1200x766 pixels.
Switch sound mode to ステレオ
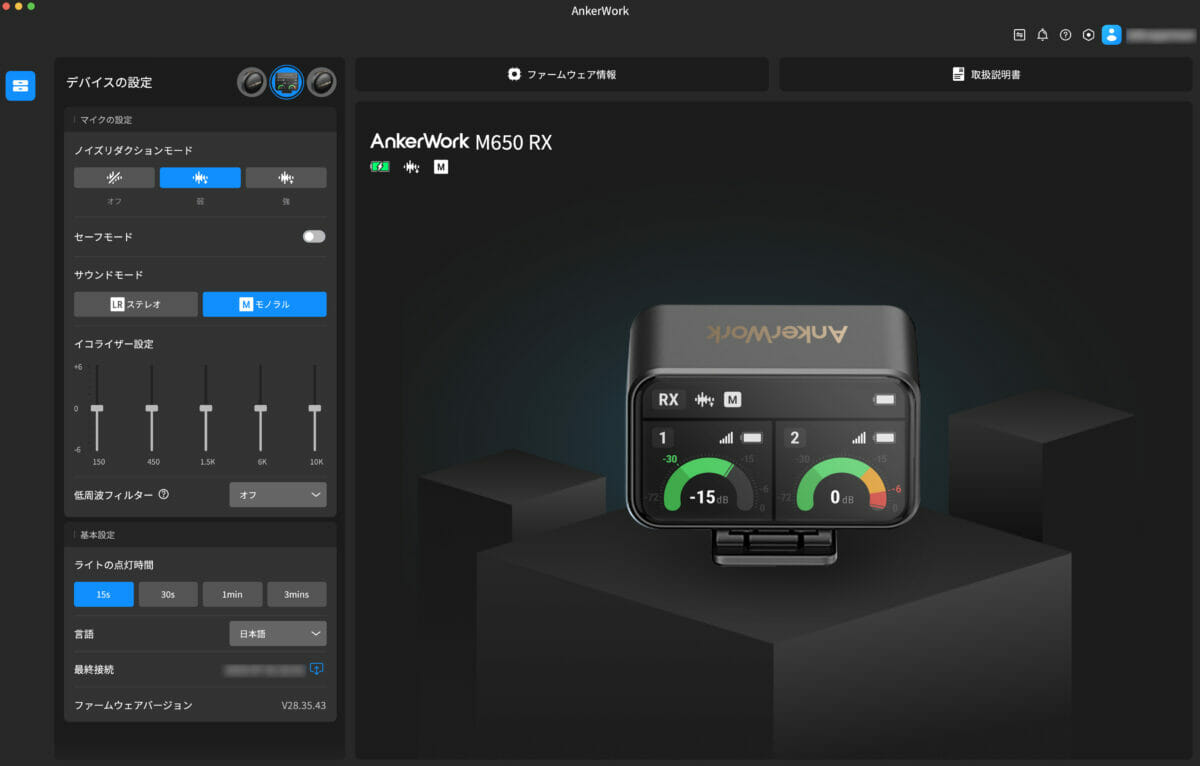136,304
